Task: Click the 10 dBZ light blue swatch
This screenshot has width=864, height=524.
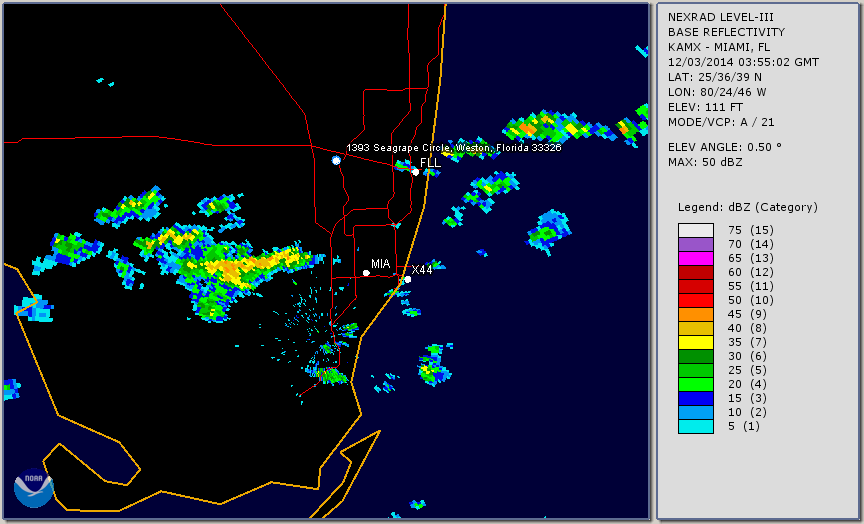Action: click(x=695, y=412)
